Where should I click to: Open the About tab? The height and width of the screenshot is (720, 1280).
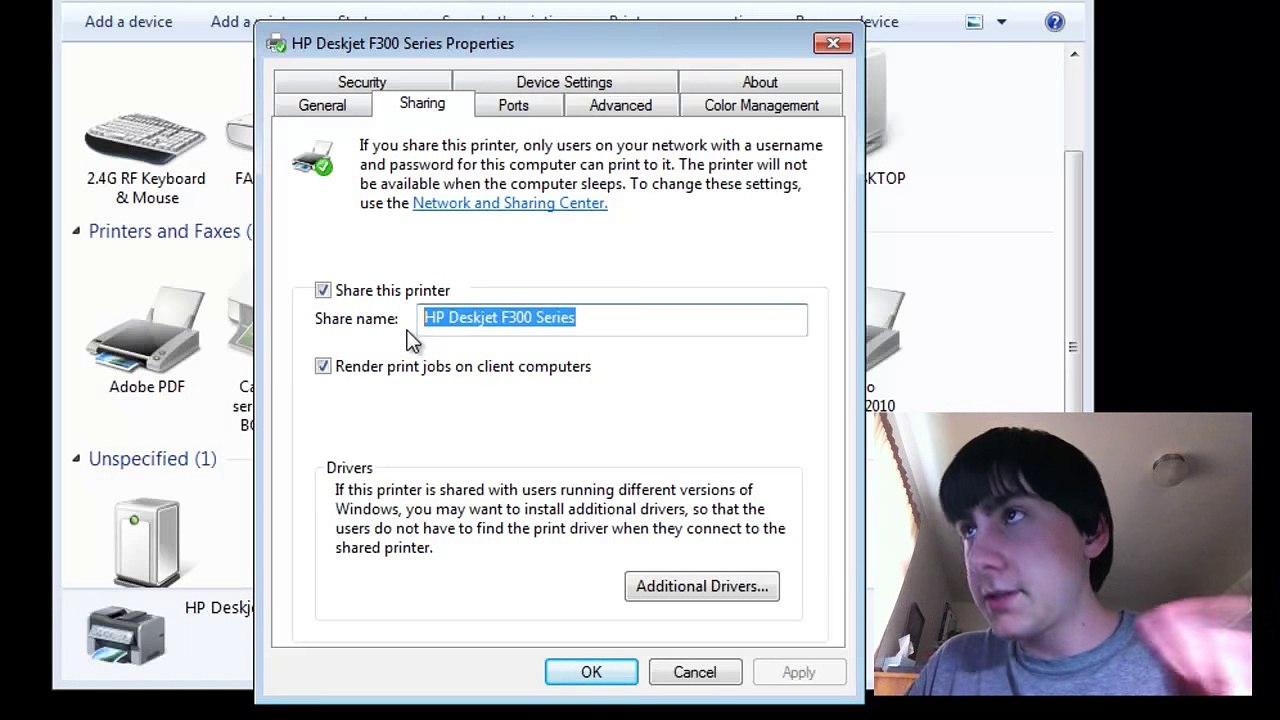(760, 82)
